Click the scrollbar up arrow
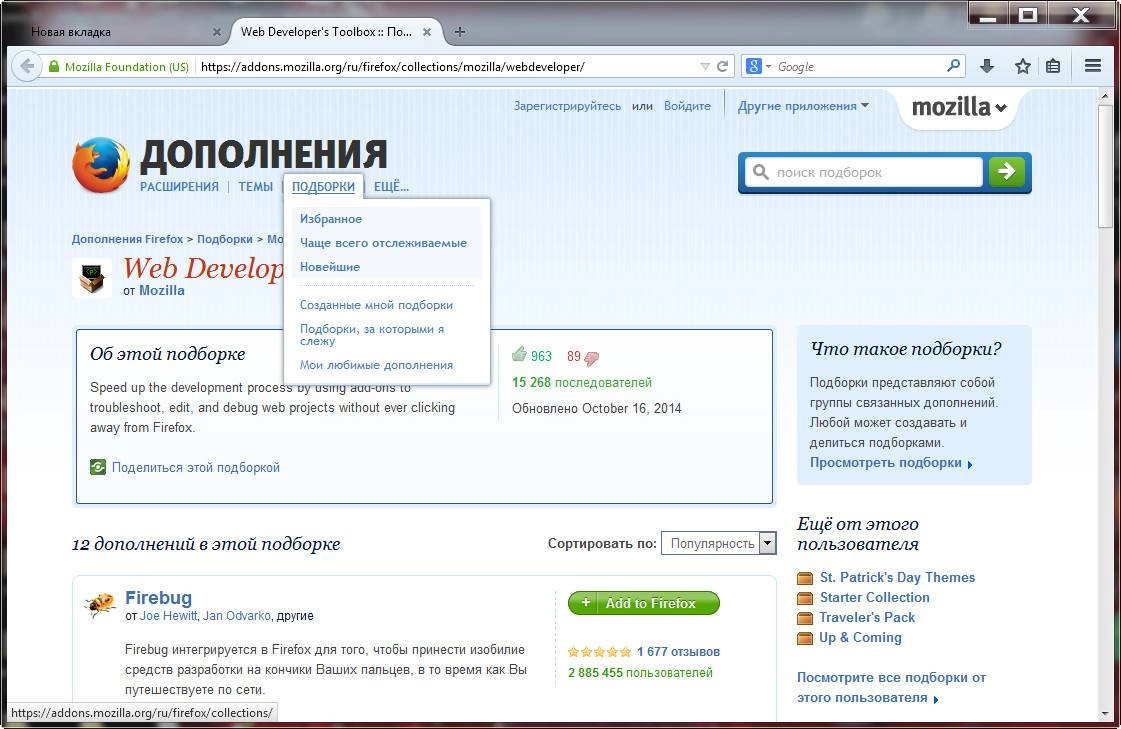Screen dimensions: 1121x729 [x=1106, y=96]
